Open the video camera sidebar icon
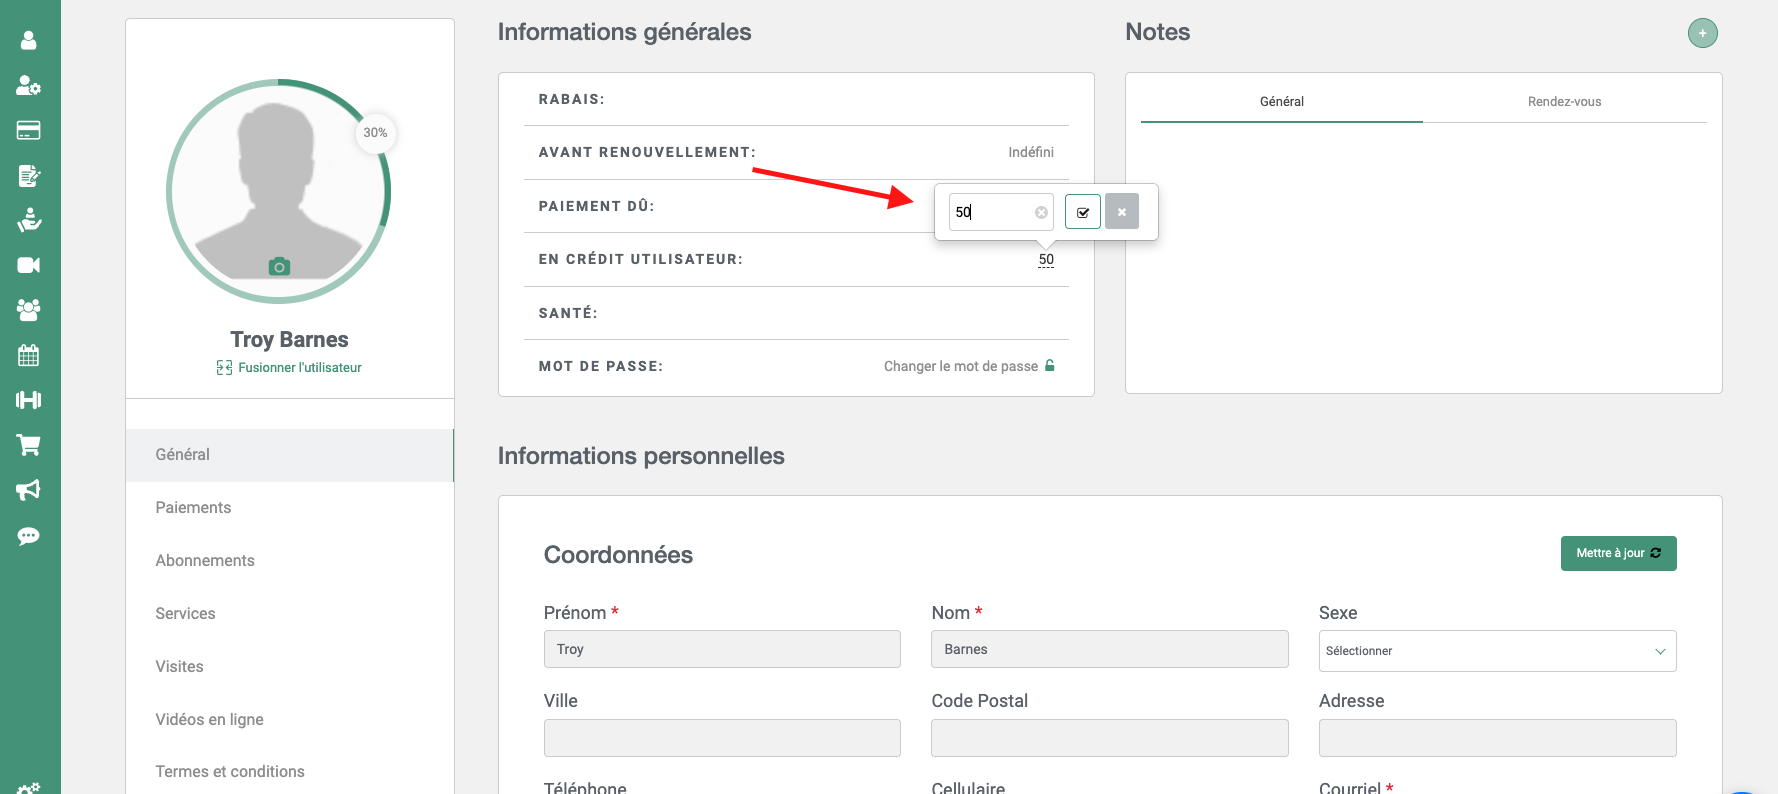The width and height of the screenshot is (1778, 794). coord(28,265)
